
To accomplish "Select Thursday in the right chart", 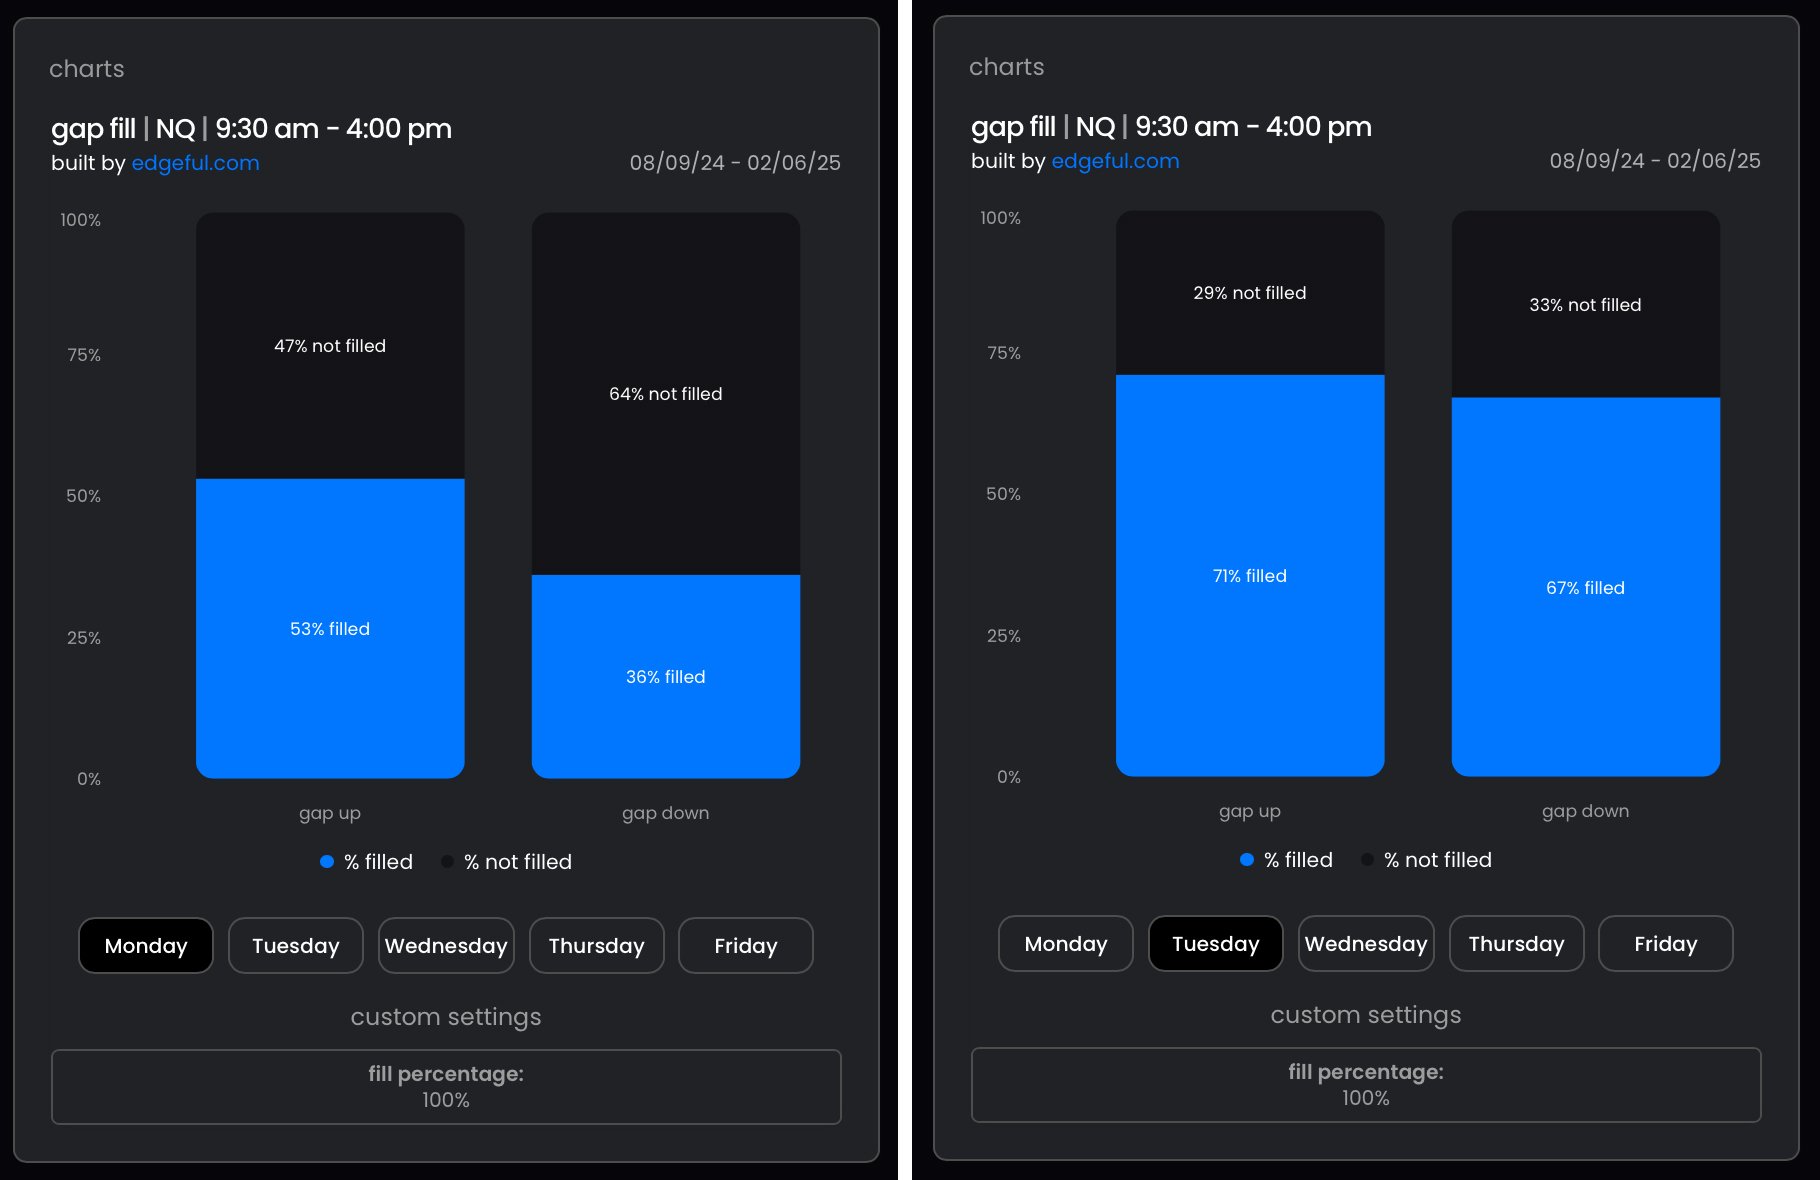I will click(x=1517, y=943).
